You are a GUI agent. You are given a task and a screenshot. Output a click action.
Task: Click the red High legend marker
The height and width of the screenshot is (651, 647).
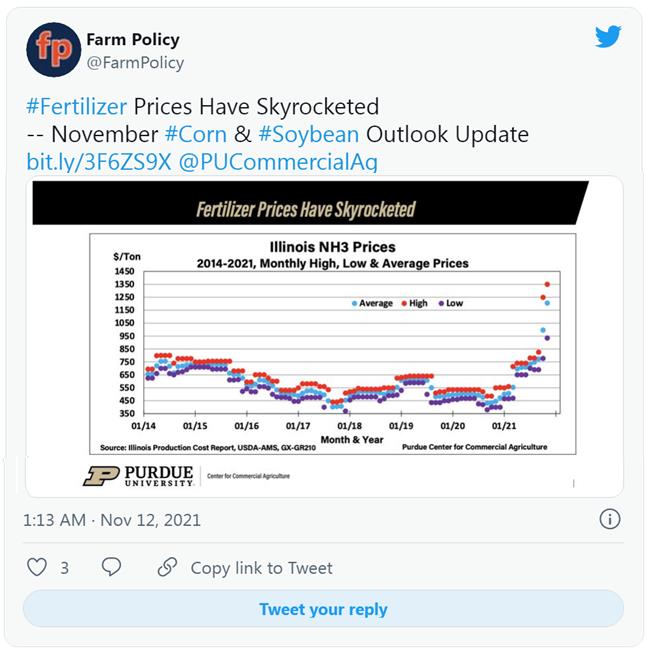click(x=404, y=303)
